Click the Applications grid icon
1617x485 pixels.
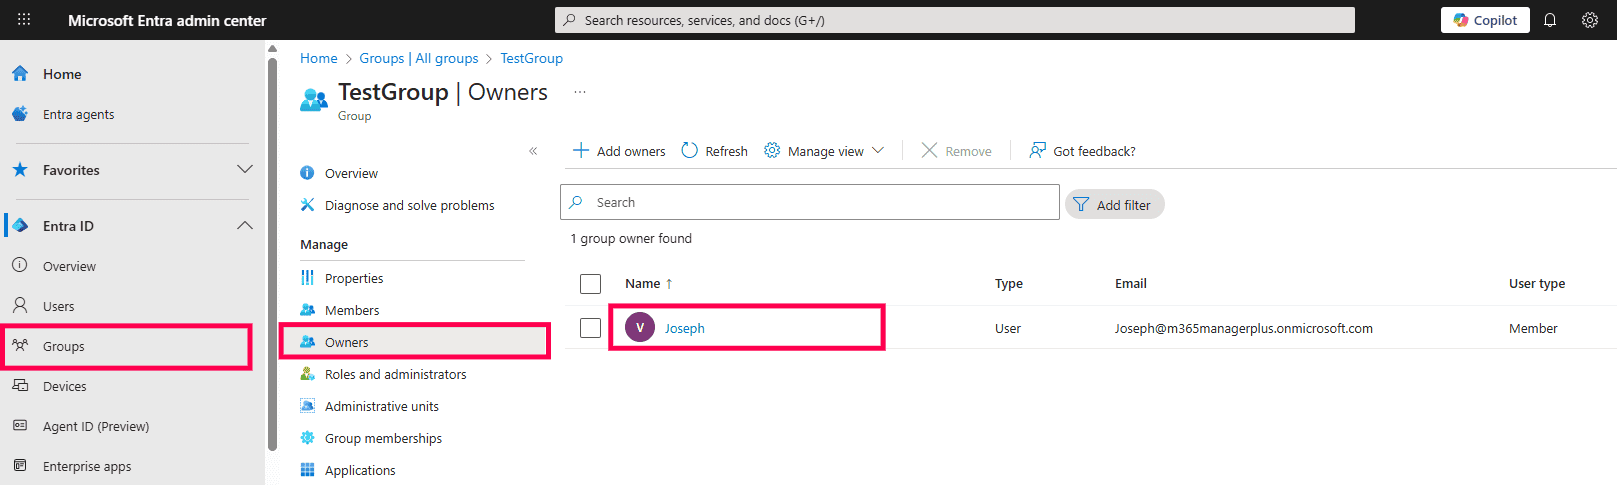307,470
